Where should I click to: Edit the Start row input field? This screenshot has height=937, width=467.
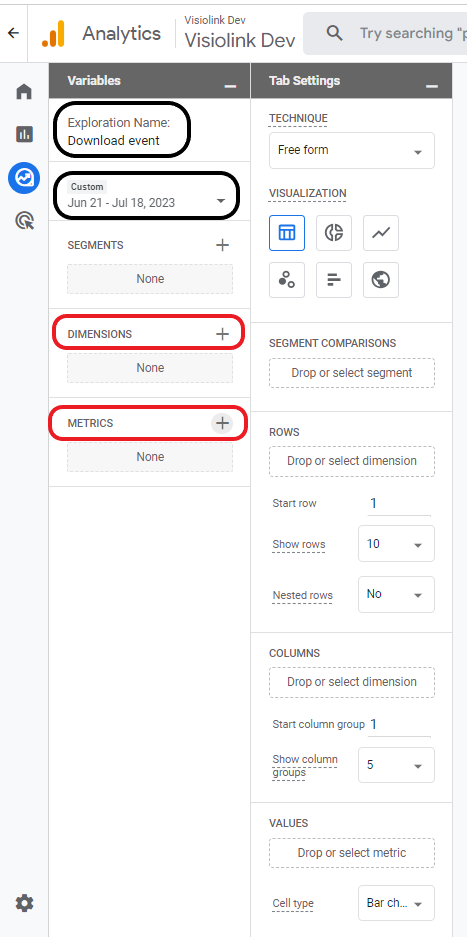[400, 504]
